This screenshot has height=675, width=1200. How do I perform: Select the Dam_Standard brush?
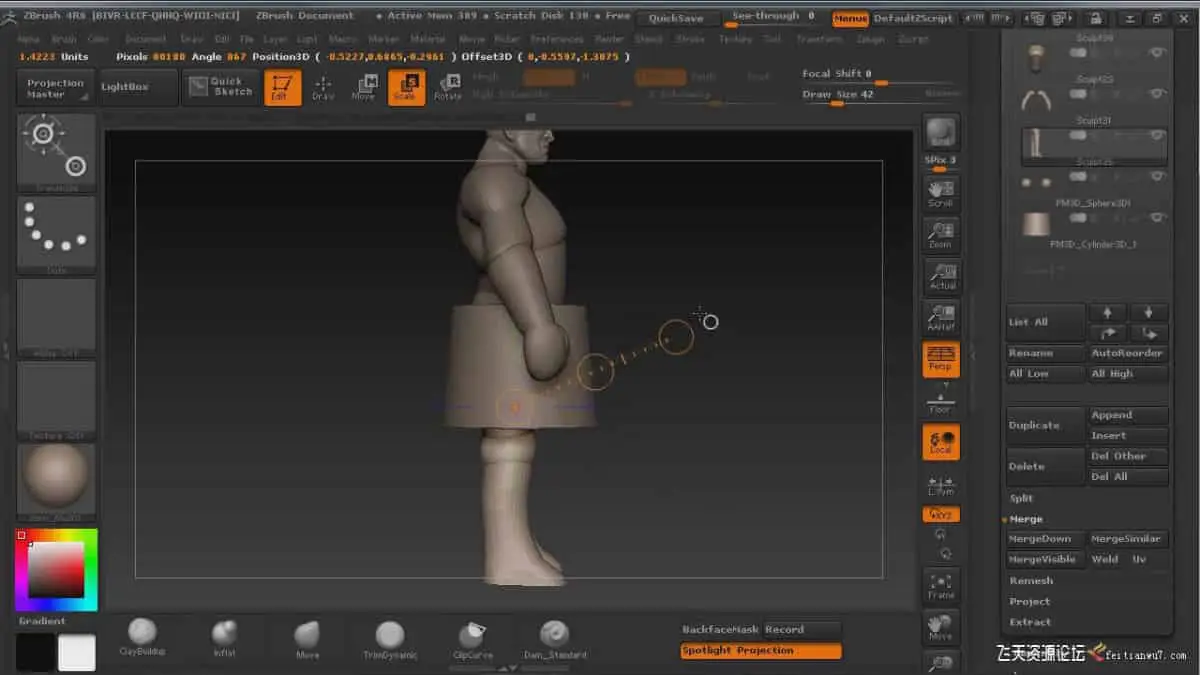(x=554, y=638)
